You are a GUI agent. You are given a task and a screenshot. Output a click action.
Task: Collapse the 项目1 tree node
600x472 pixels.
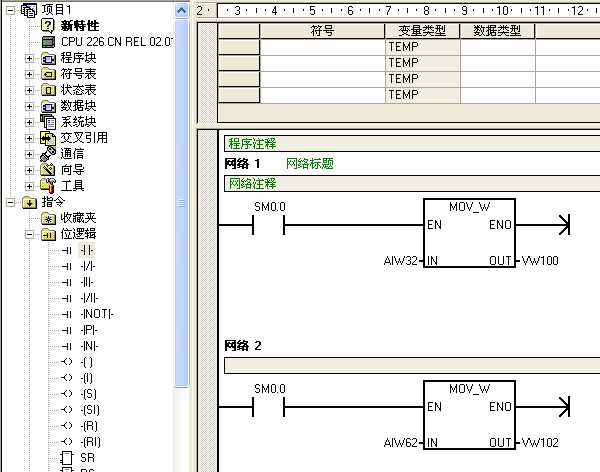coord(10,10)
